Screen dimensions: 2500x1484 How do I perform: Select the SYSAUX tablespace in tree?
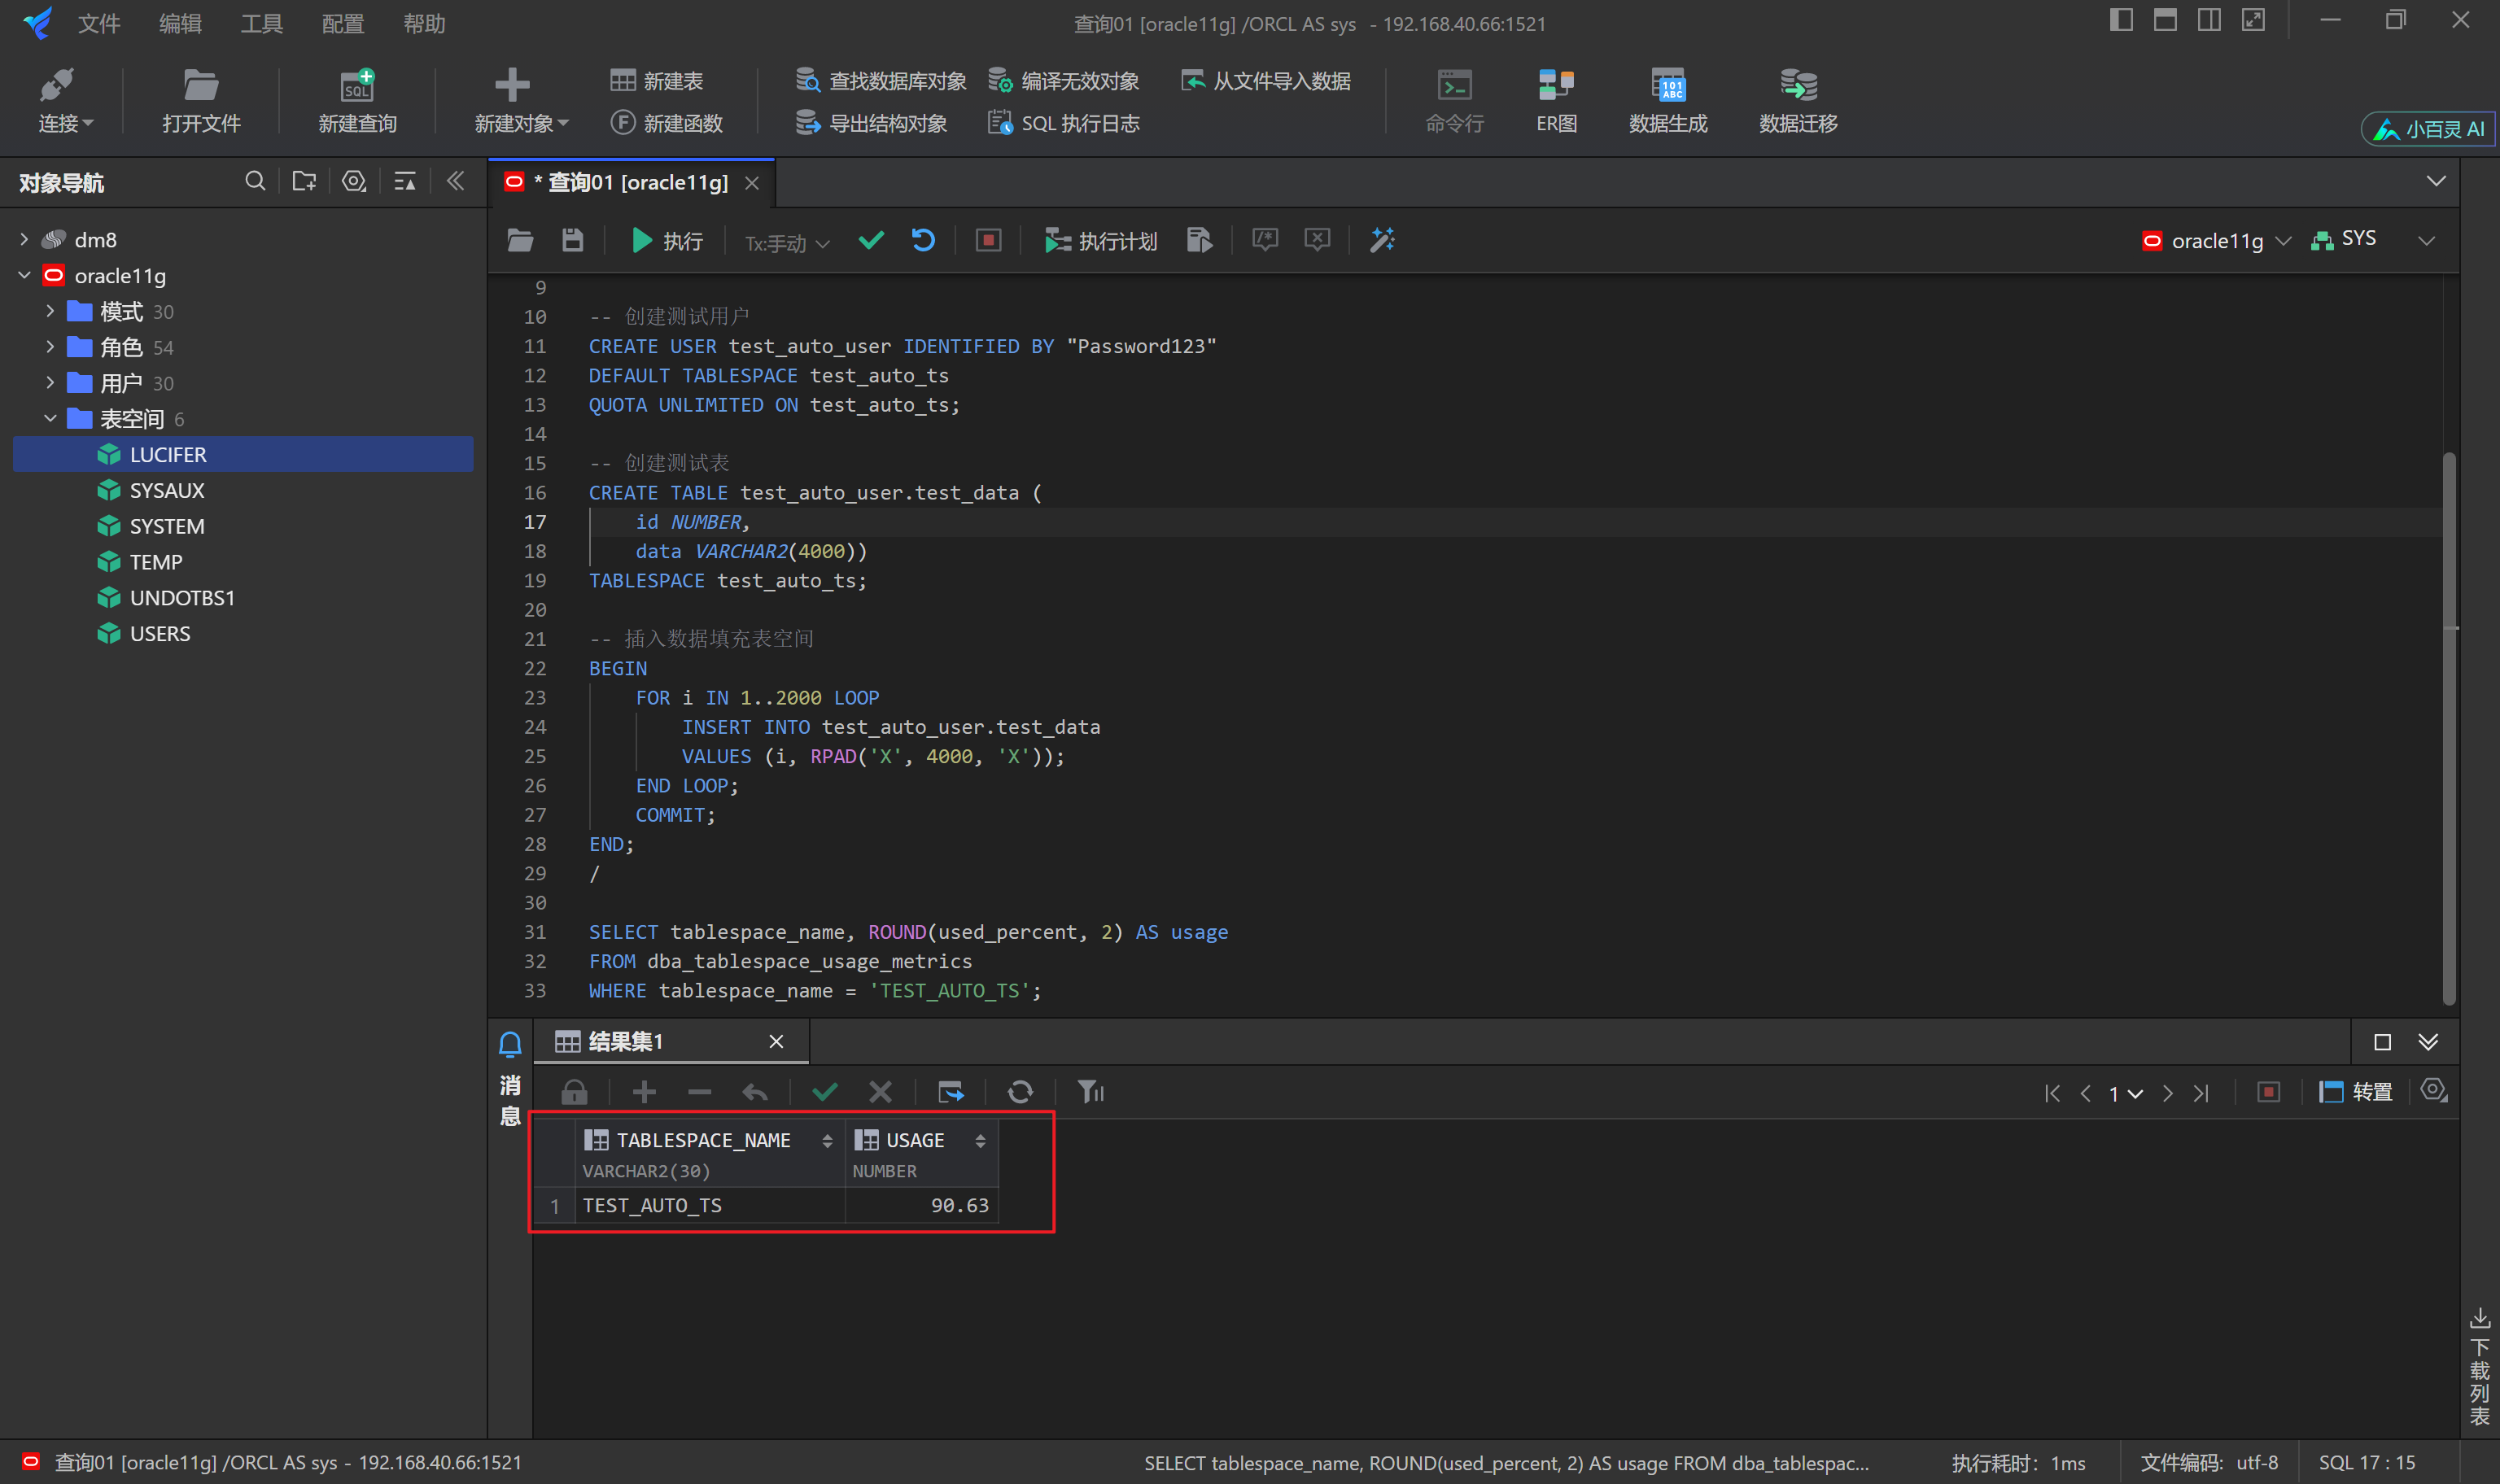coord(166,491)
